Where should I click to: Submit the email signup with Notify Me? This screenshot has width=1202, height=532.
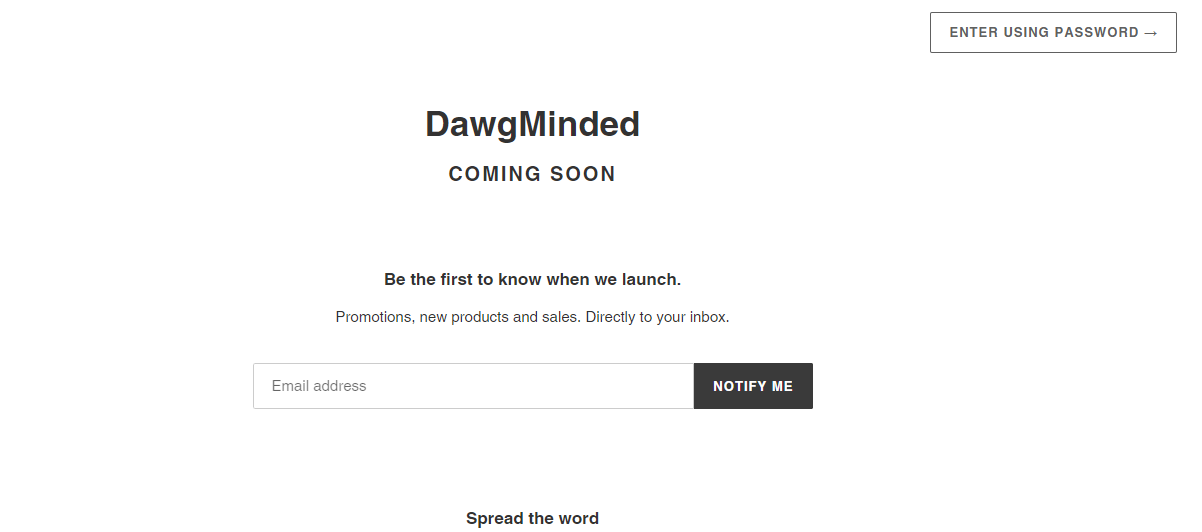pyautogui.click(x=753, y=386)
